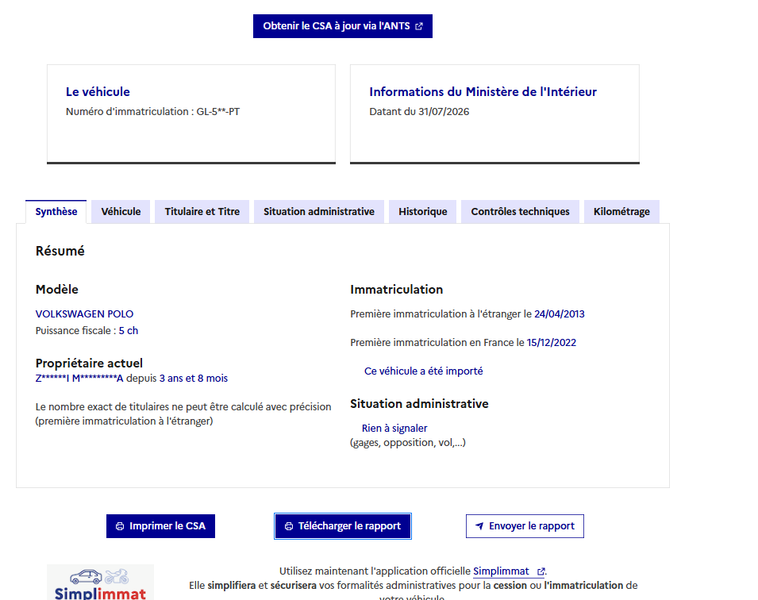
Task: Click the Télécharger le rapport button
Action: [343, 526]
